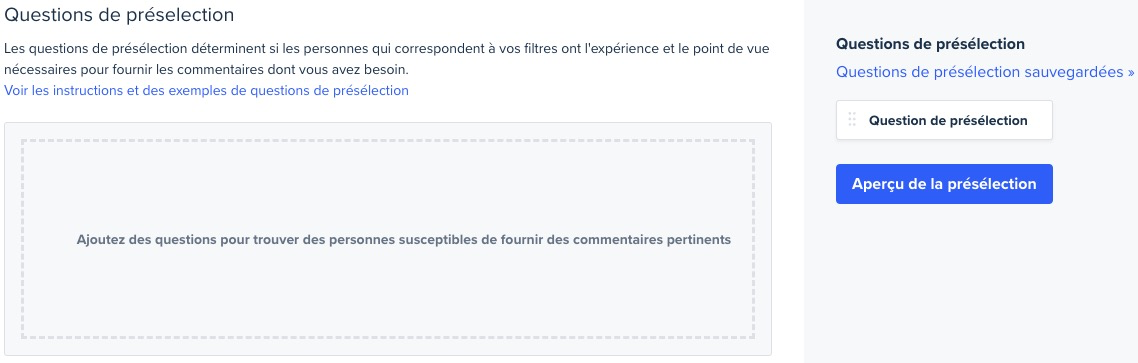1138x363 pixels.
Task: Click the bold sidebar Questions de présélection title
Action: [930, 44]
